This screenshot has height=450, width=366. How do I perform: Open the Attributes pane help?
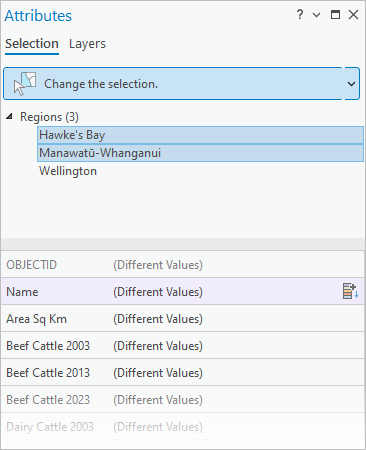[300, 15]
